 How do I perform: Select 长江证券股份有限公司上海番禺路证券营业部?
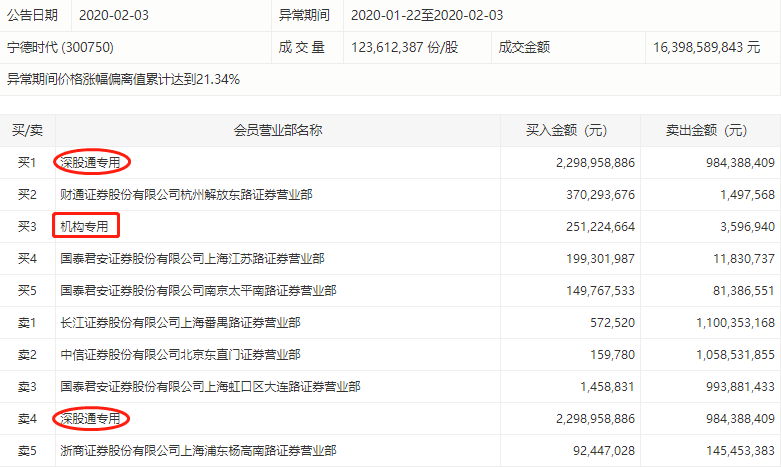pos(180,323)
